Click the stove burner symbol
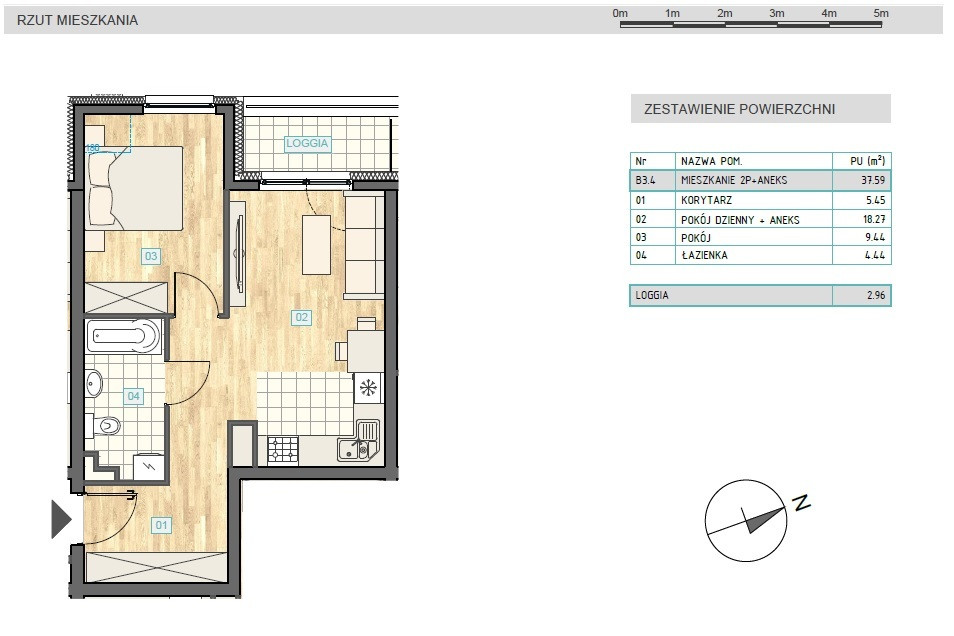The image size is (954, 636). pos(283,449)
